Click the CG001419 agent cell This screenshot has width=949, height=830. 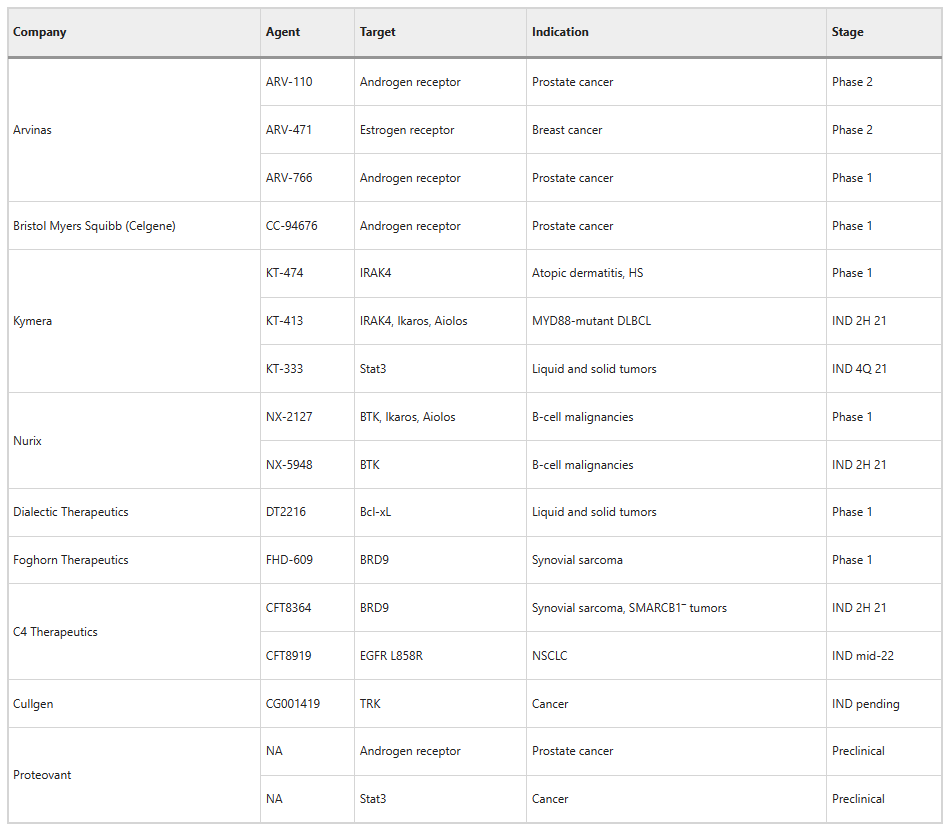tap(293, 704)
